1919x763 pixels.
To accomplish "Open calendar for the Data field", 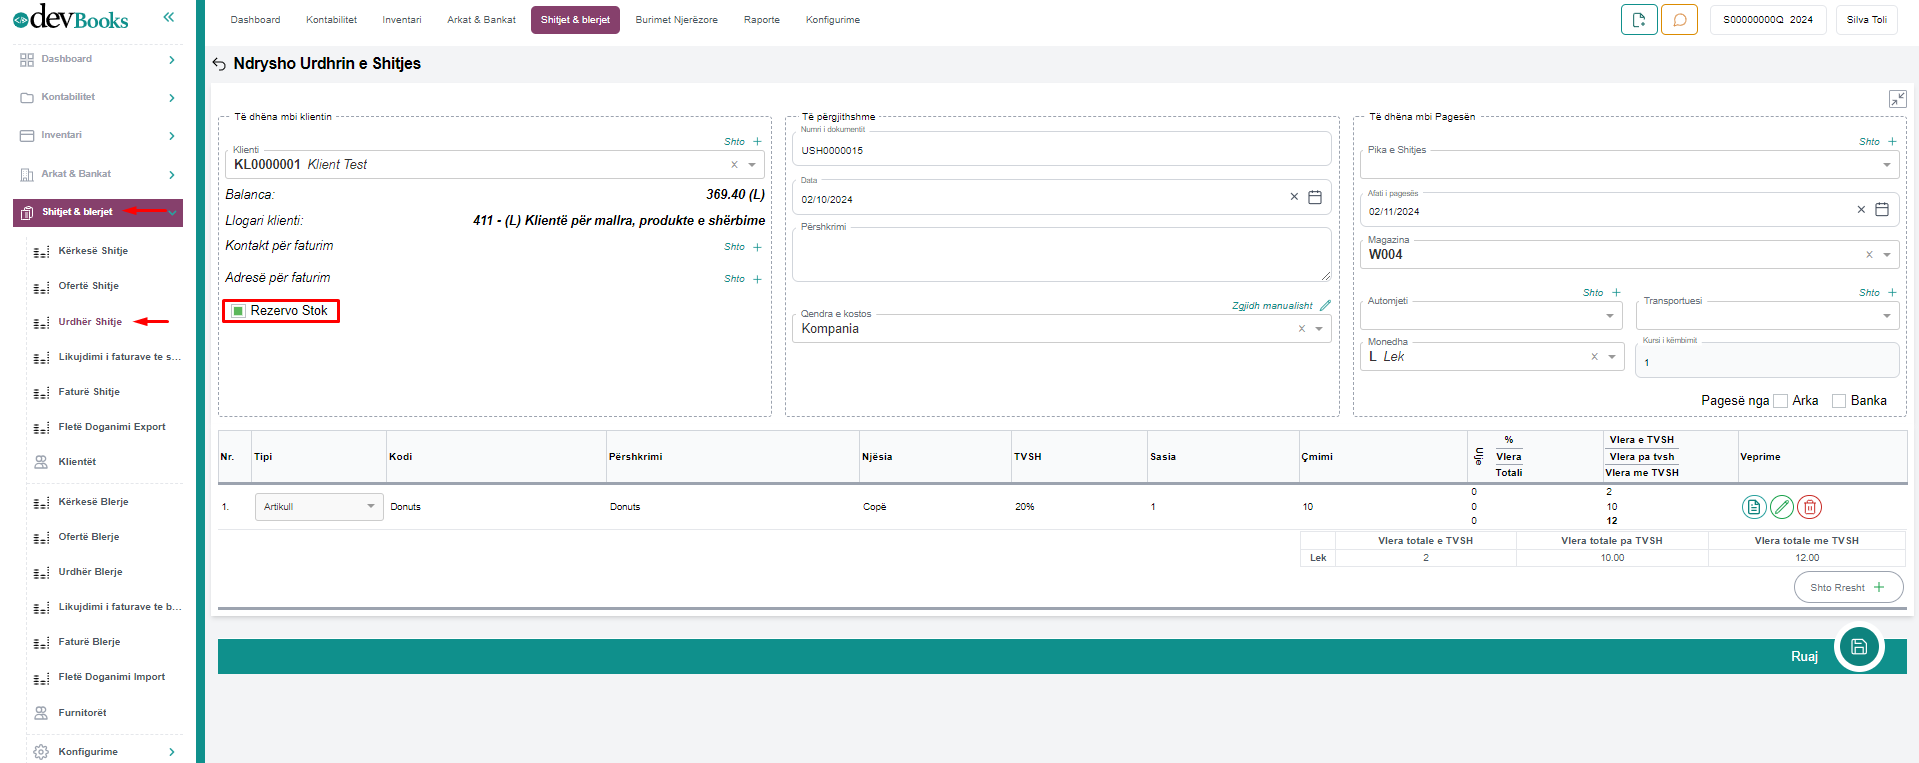I will pos(1315,198).
